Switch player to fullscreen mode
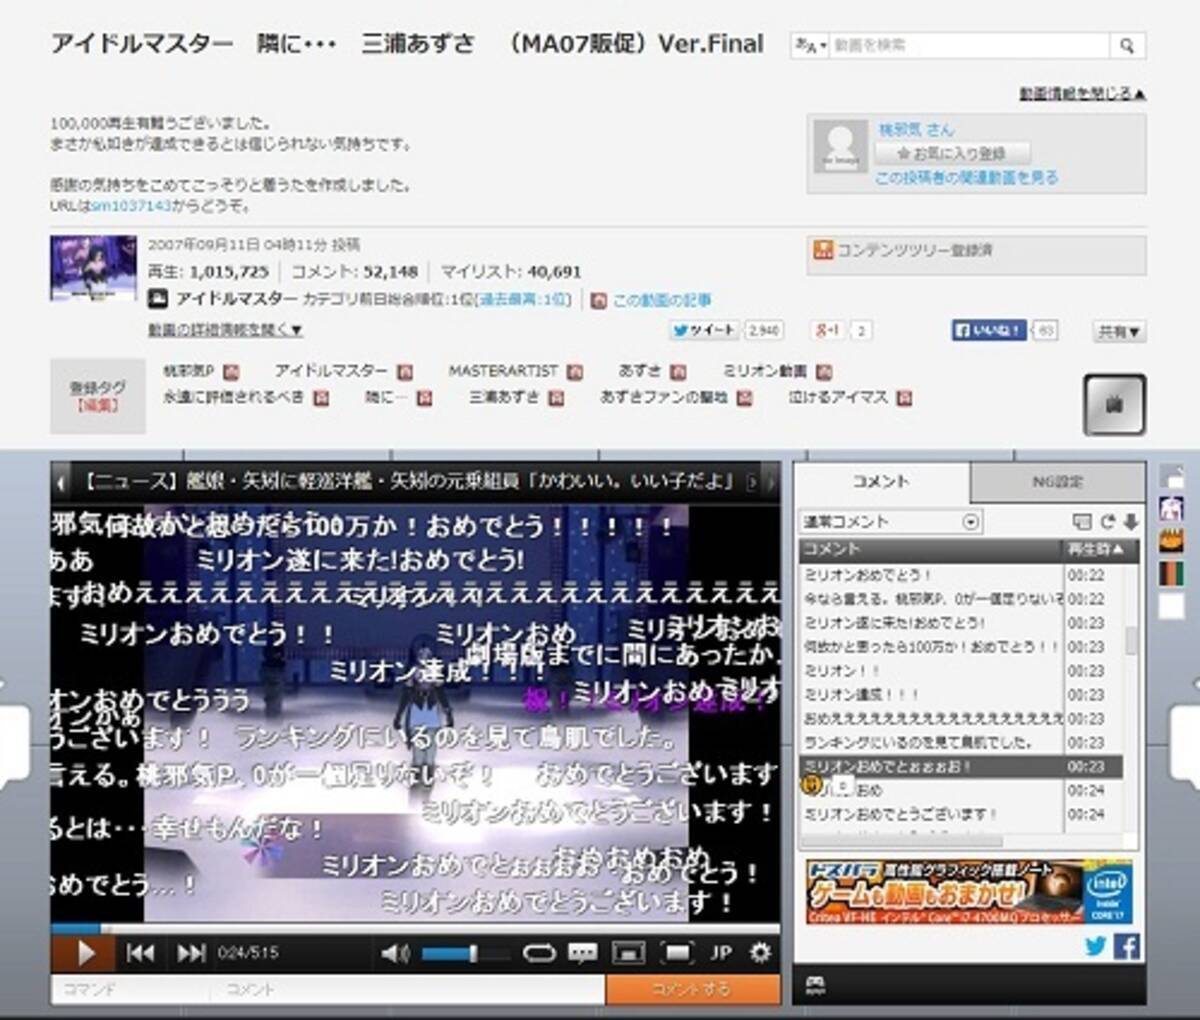Image resolution: width=1200 pixels, height=1020 pixels. coord(677,953)
